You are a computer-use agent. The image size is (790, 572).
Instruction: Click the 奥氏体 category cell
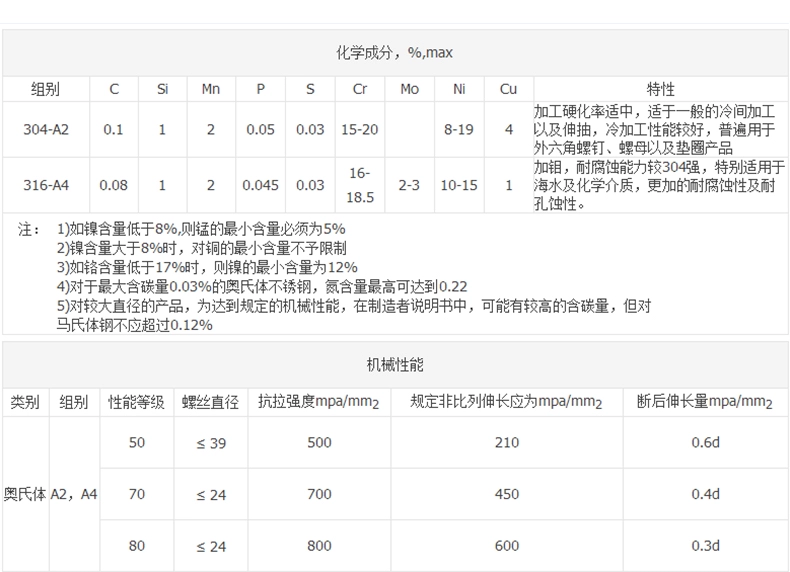pyautogui.click(x=25, y=494)
